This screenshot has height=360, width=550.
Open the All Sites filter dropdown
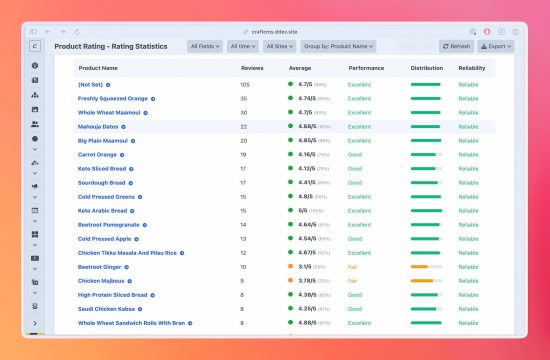click(x=280, y=46)
